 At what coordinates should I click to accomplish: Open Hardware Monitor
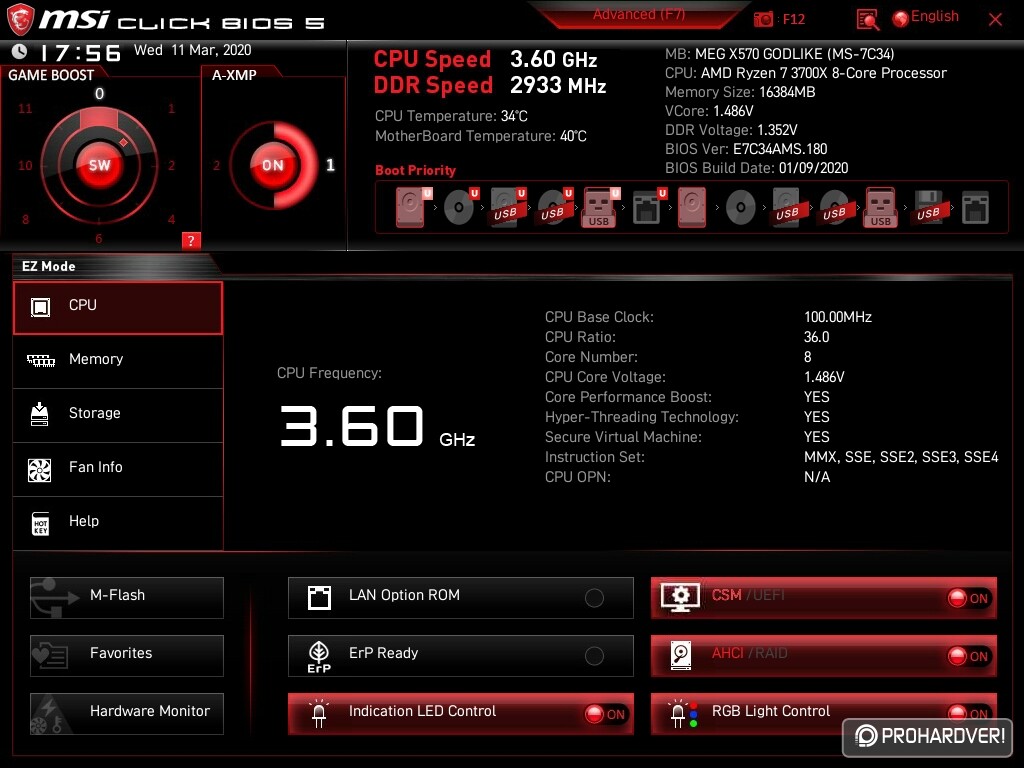pyautogui.click(x=127, y=714)
